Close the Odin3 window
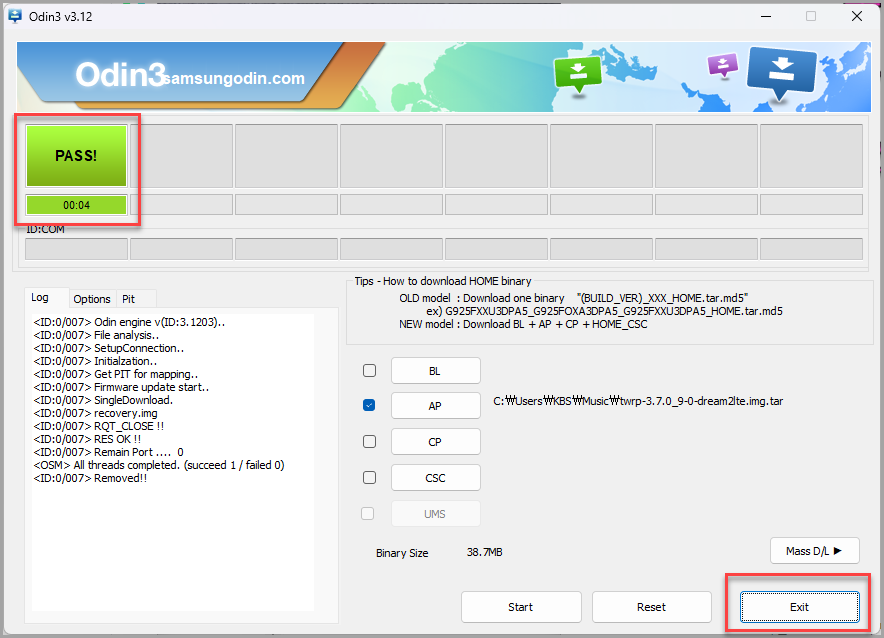 coord(857,16)
